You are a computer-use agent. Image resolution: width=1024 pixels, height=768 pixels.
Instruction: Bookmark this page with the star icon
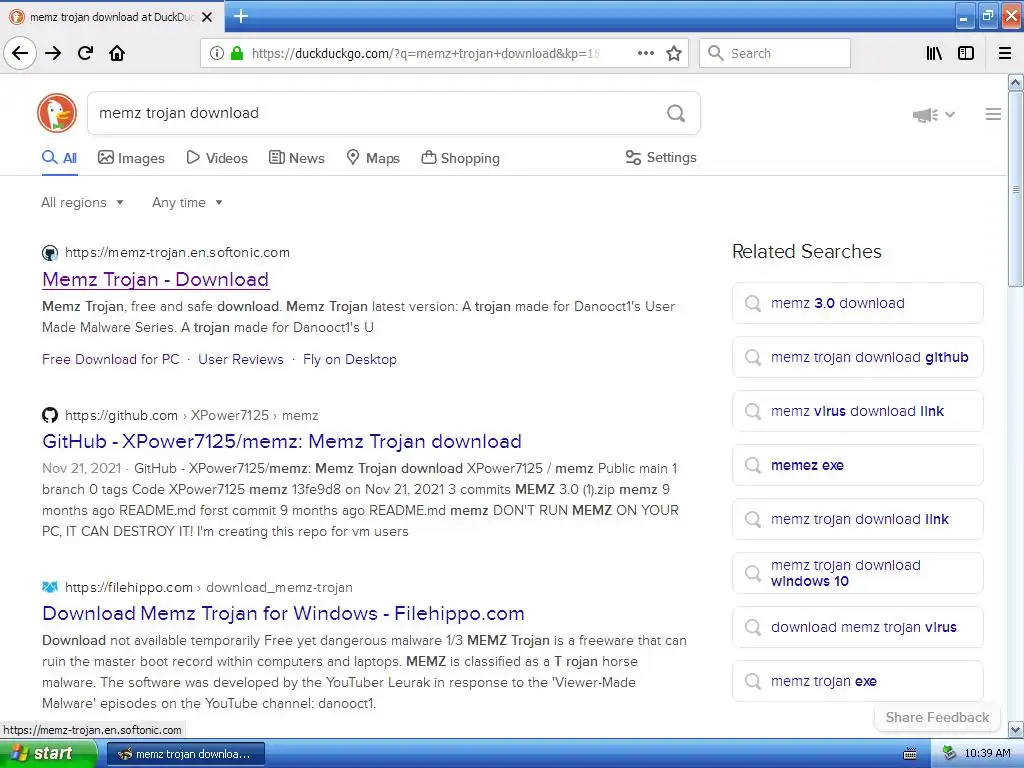pos(674,53)
